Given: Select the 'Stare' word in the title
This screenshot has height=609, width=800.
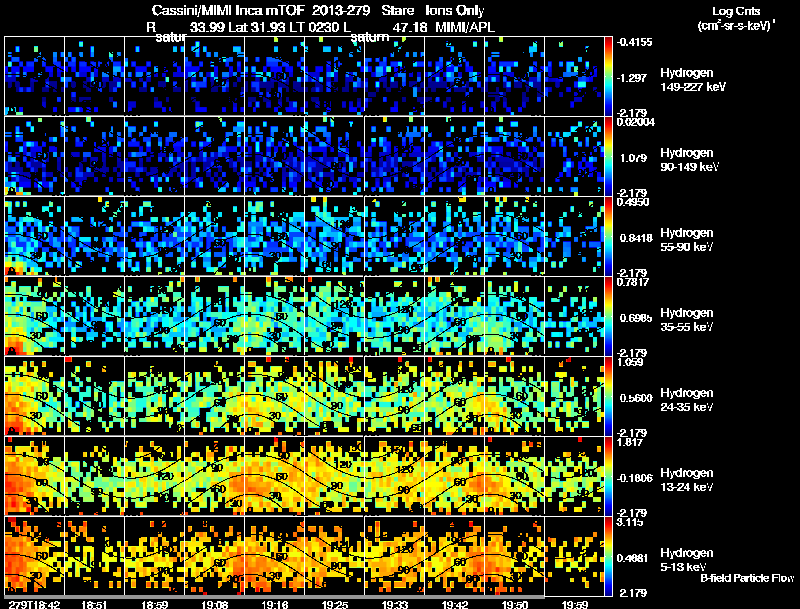Looking at the screenshot, I should 397,10.
